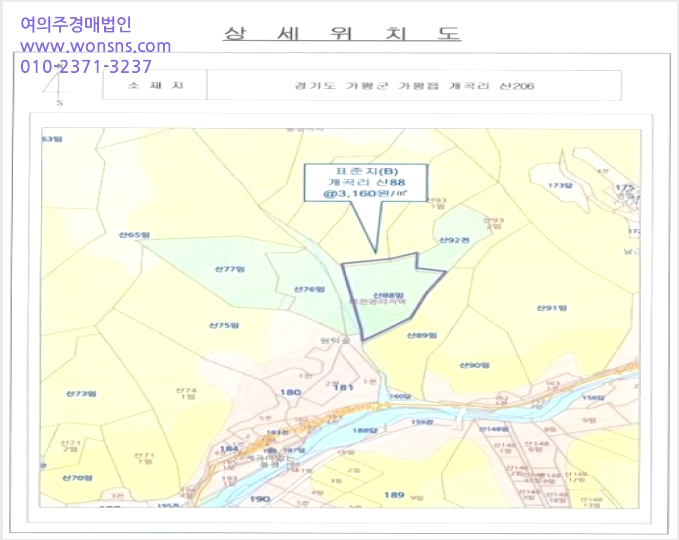679x540 pixels.
Task: Click the 산65임 parcel label
Action: tap(134, 235)
